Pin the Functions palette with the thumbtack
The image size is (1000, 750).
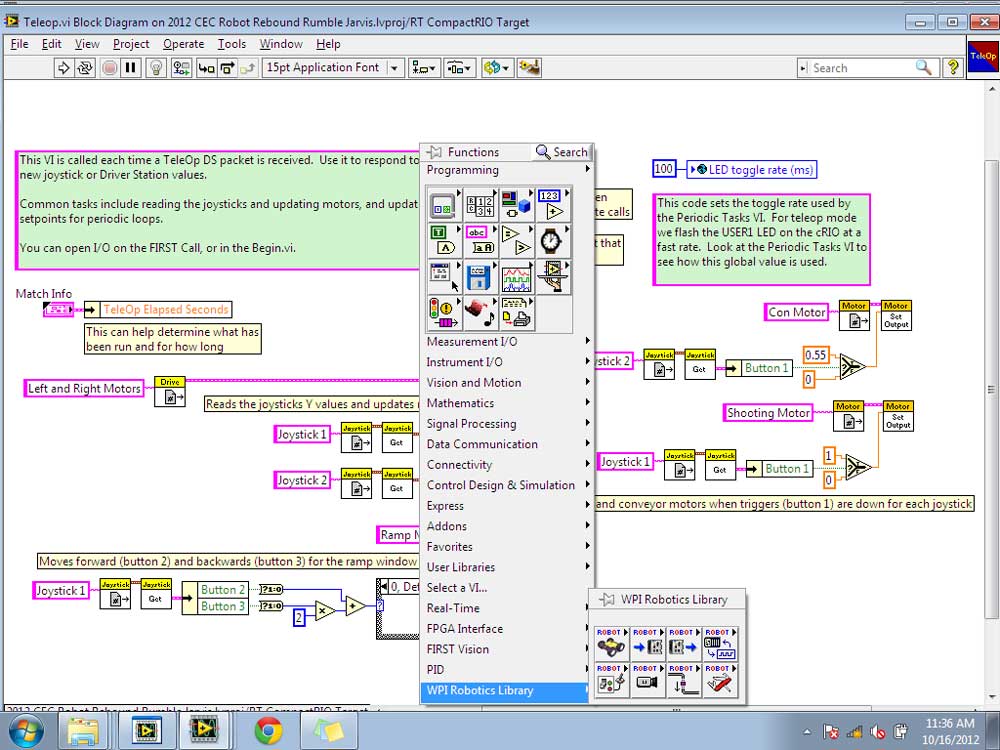(434, 152)
